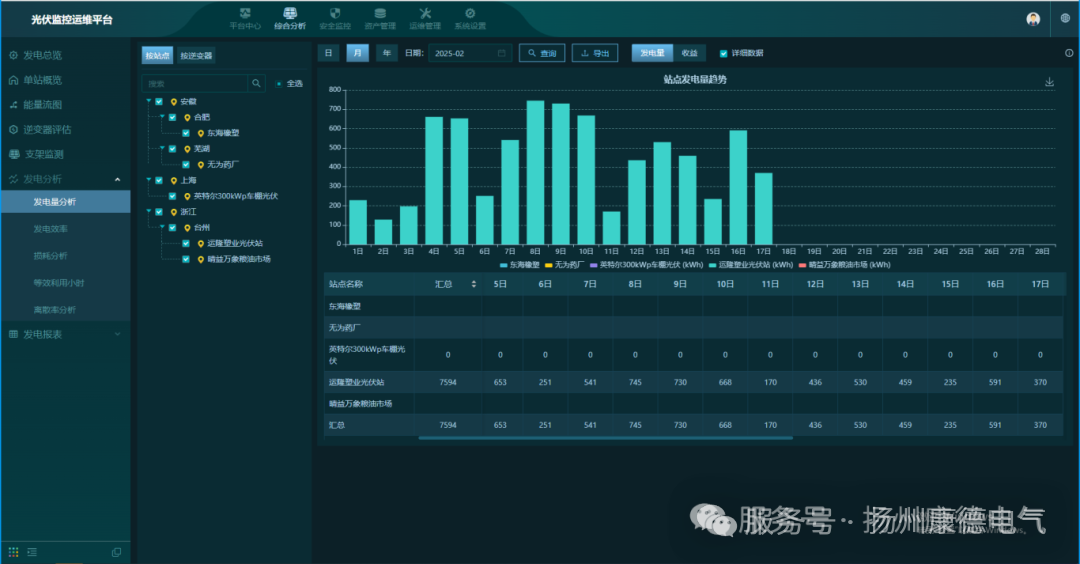The height and width of the screenshot is (564, 1080).
Task: Click the search magnifier in station tree
Action: (x=256, y=84)
